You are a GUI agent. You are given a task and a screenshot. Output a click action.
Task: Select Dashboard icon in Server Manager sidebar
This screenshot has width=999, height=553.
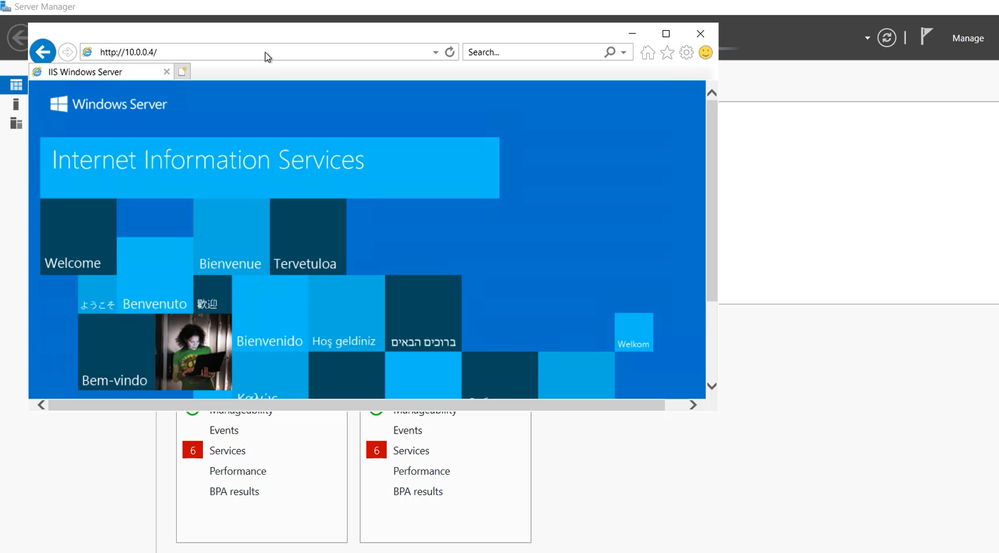coord(16,85)
